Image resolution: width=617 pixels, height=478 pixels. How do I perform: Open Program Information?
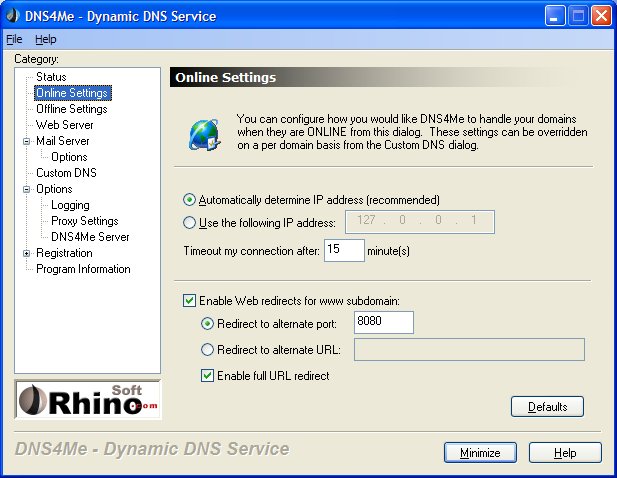[83, 269]
